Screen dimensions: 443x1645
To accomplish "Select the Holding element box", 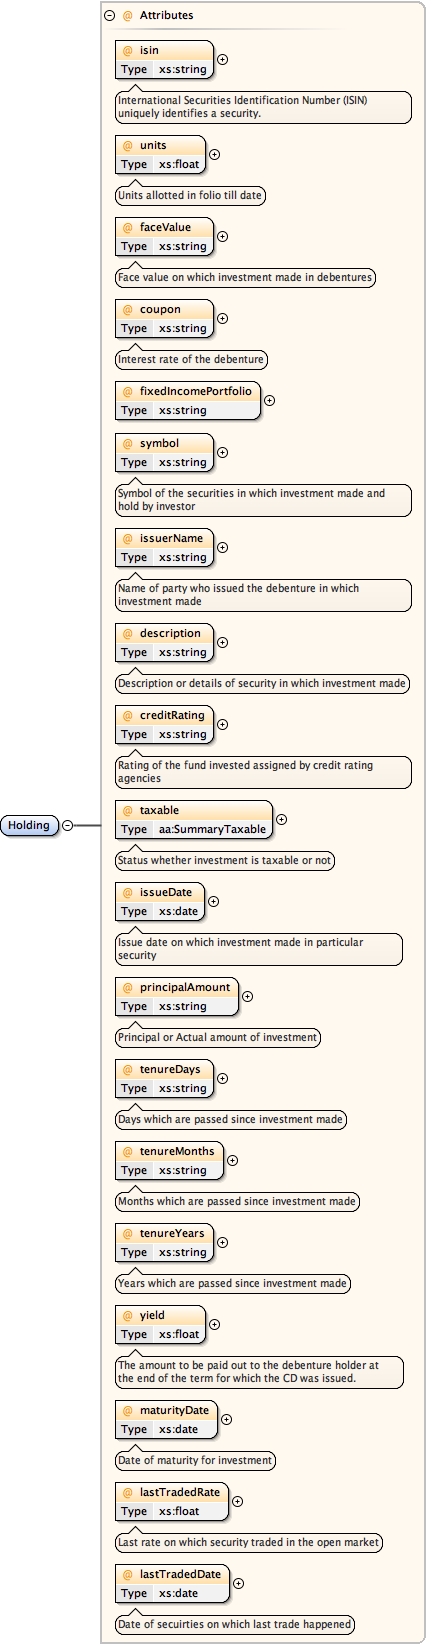I will click(30, 825).
